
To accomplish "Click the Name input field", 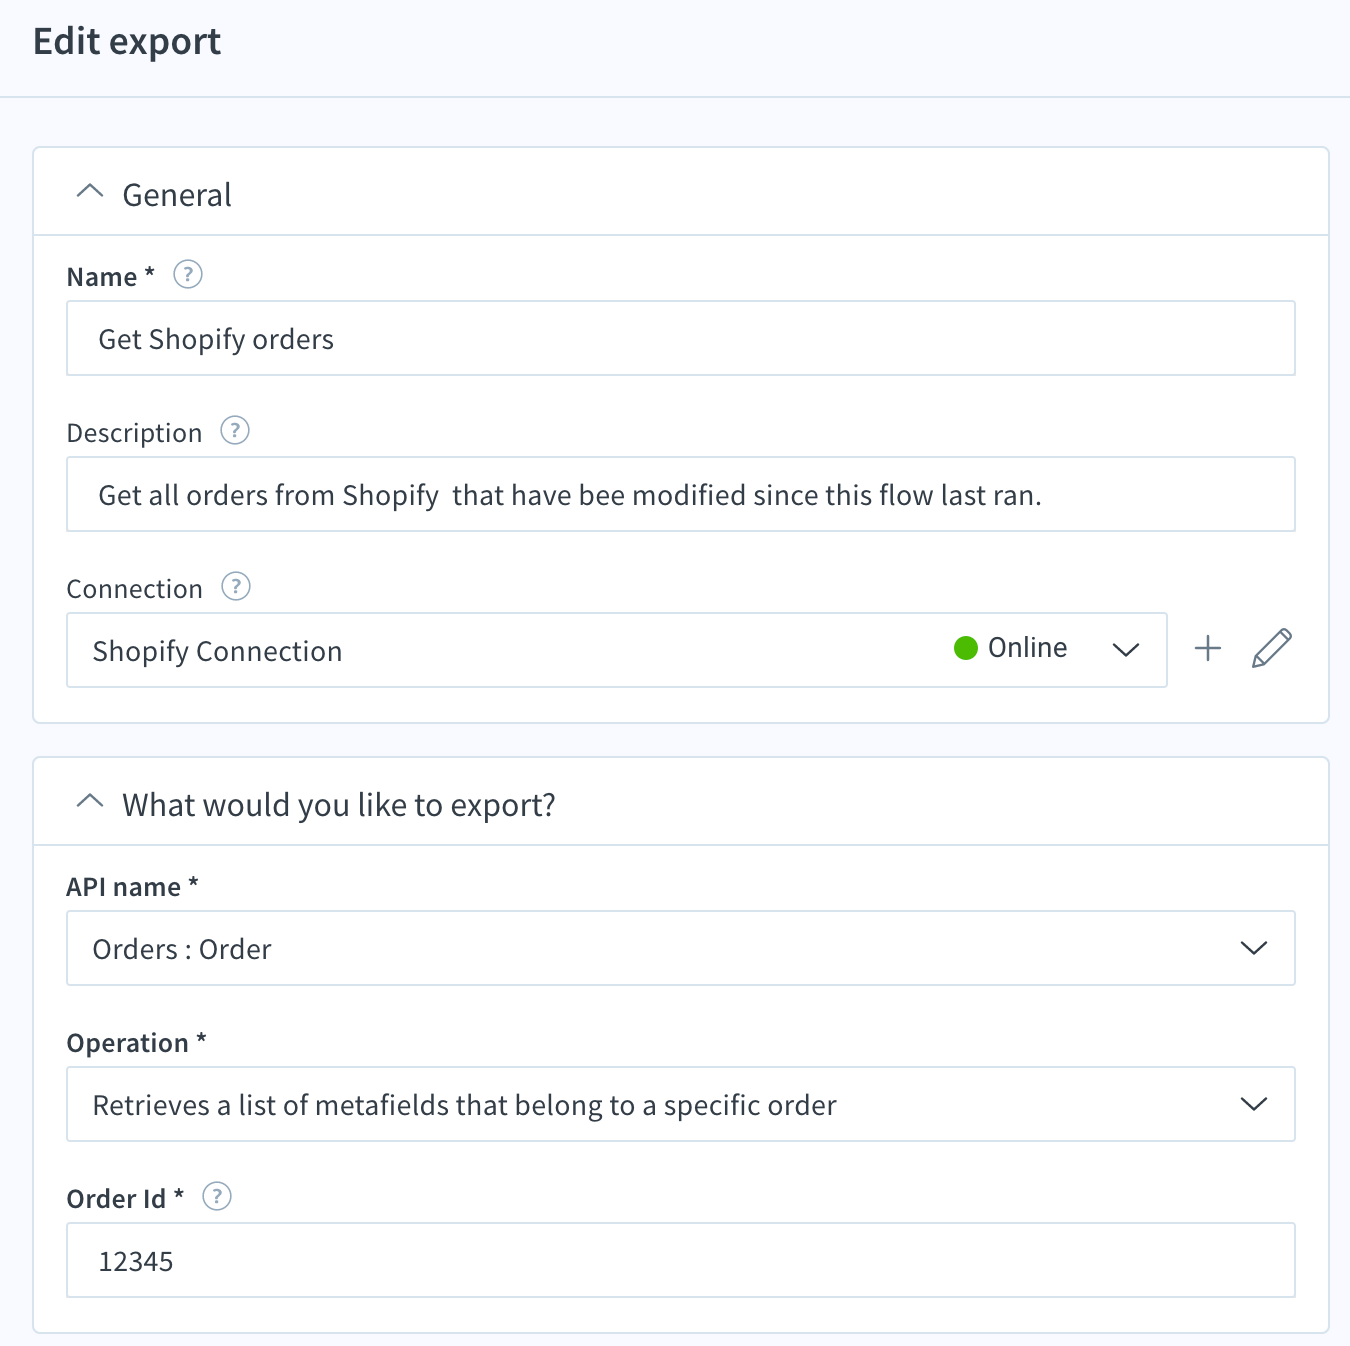I will (x=681, y=338).
